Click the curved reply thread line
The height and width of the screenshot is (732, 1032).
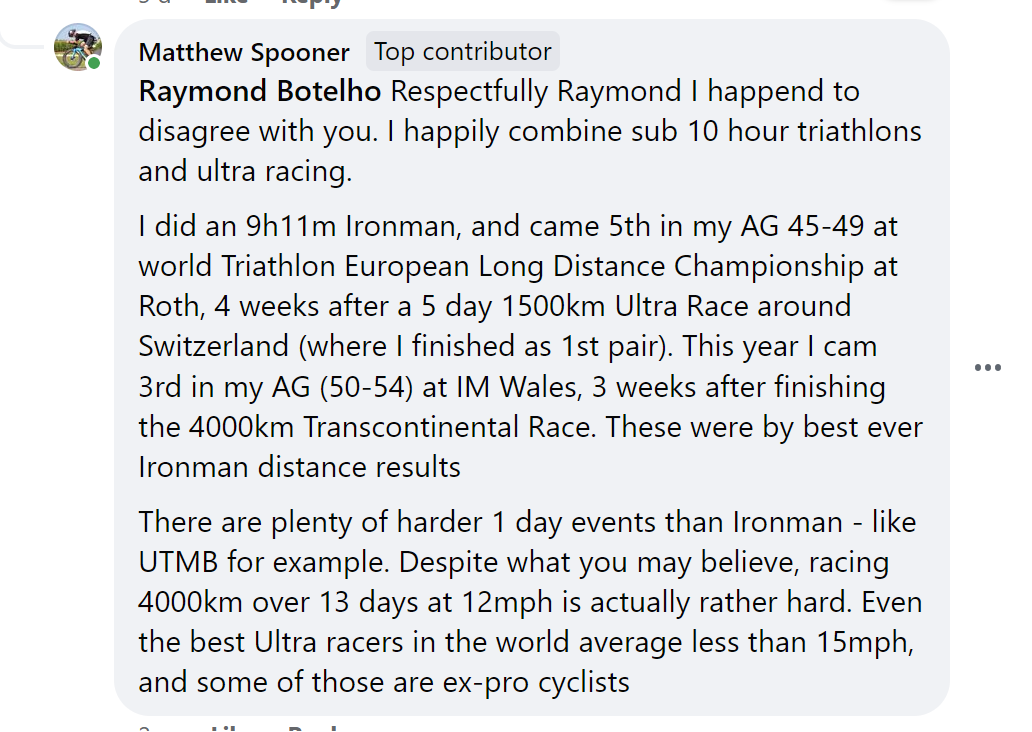(x=20, y=39)
